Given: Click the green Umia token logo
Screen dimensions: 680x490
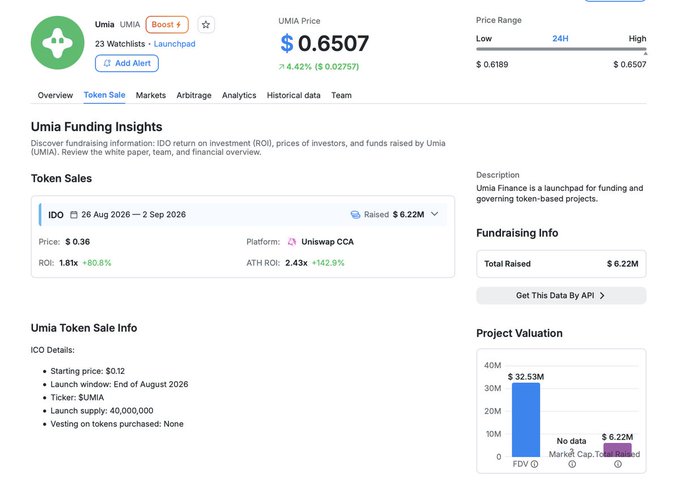Looking at the screenshot, I should coord(57,42).
